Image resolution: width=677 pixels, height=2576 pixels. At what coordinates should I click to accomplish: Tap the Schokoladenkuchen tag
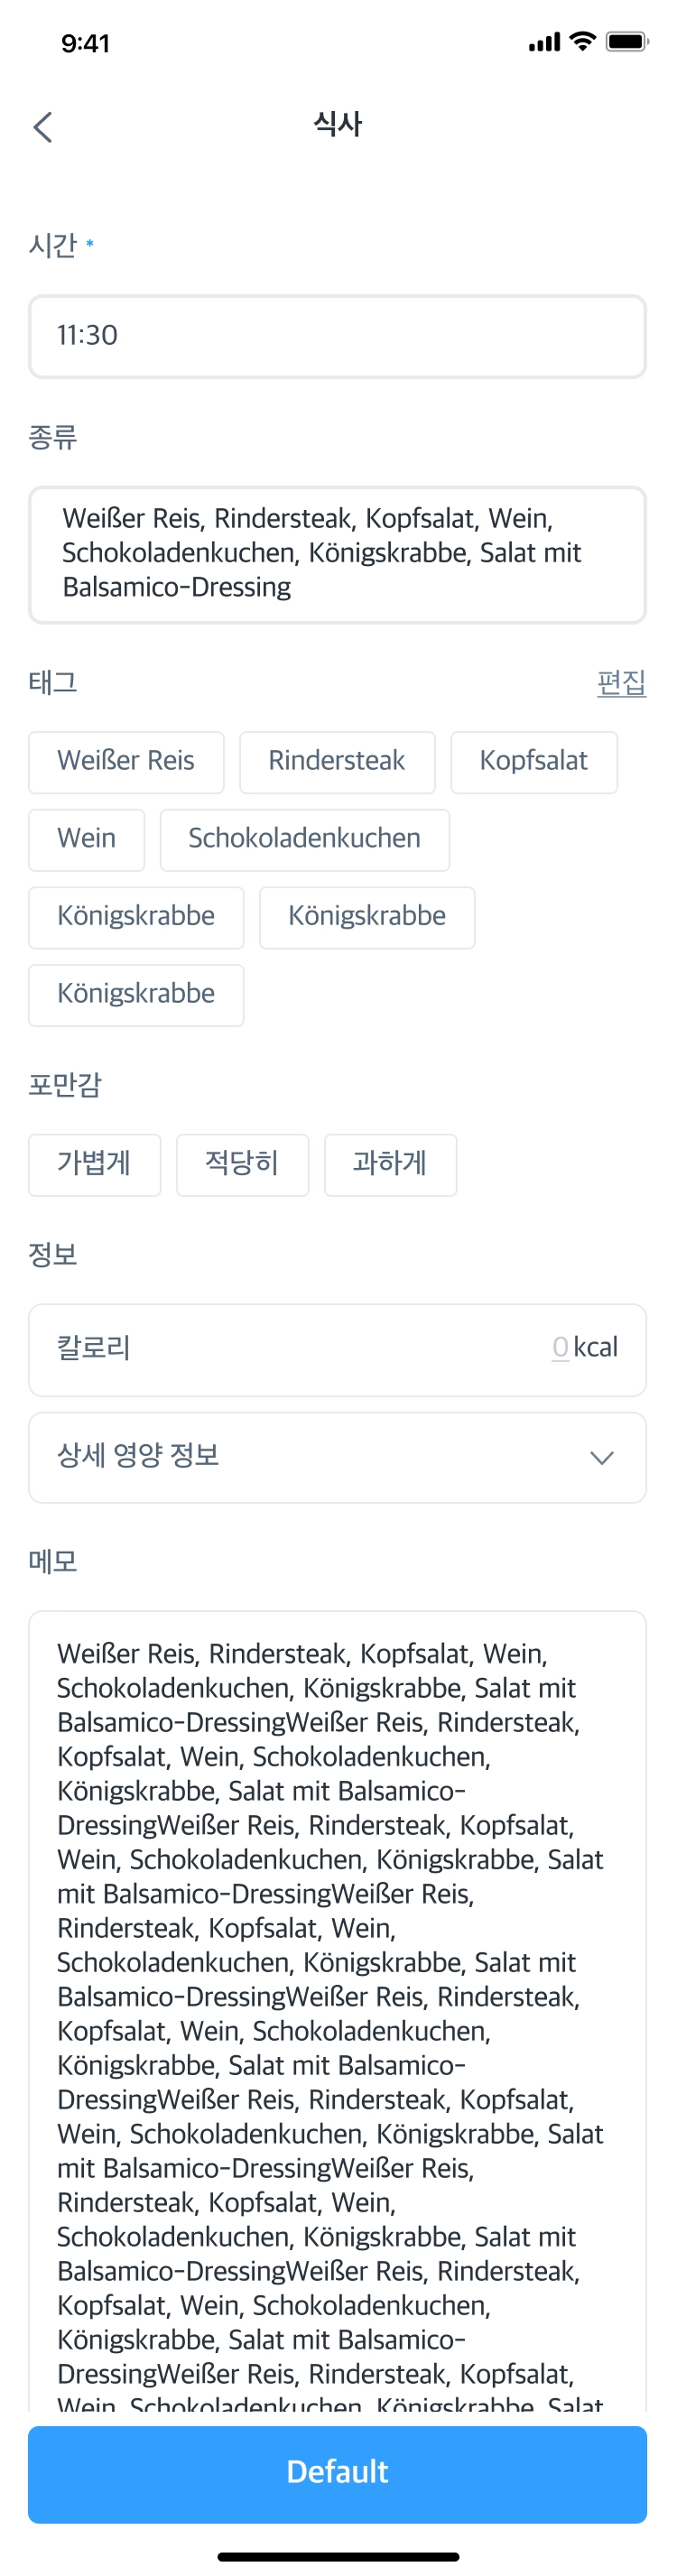304,839
